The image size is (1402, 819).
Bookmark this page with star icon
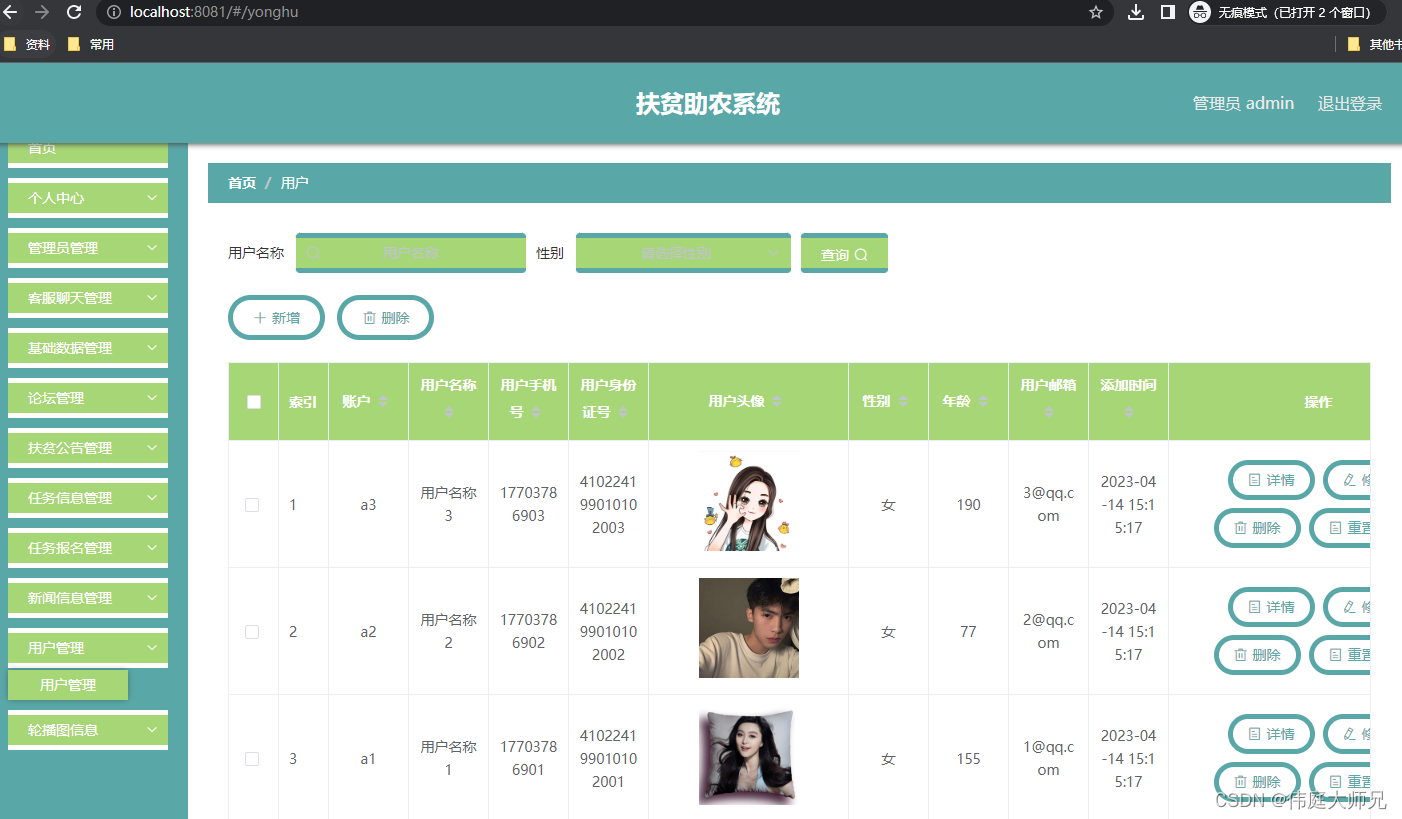coord(1096,12)
